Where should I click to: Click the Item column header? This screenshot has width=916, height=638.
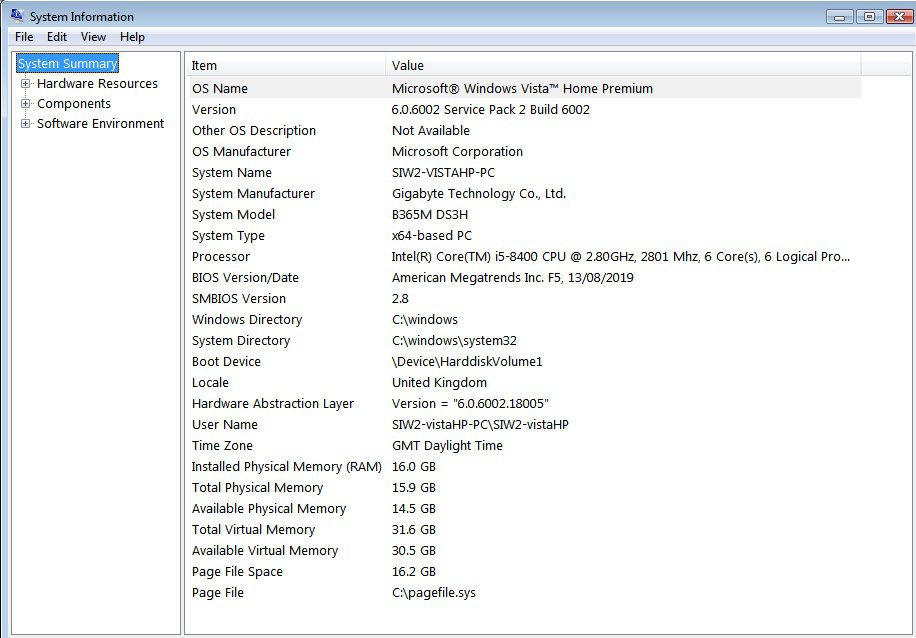click(286, 65)
